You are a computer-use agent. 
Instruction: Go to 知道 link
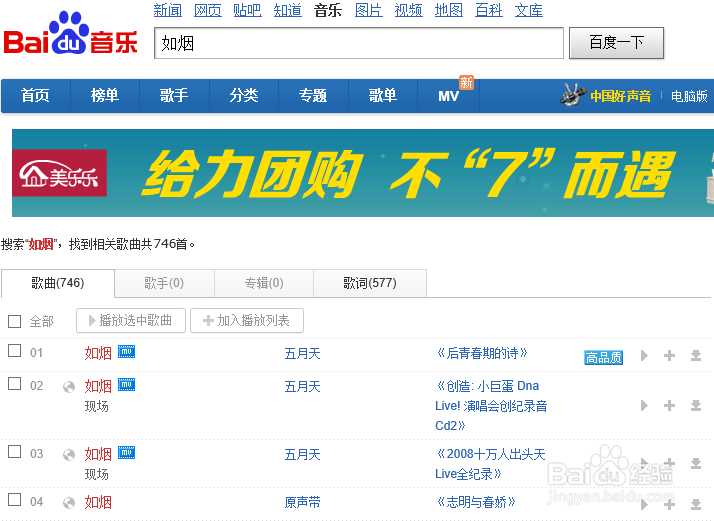[287, 10]
